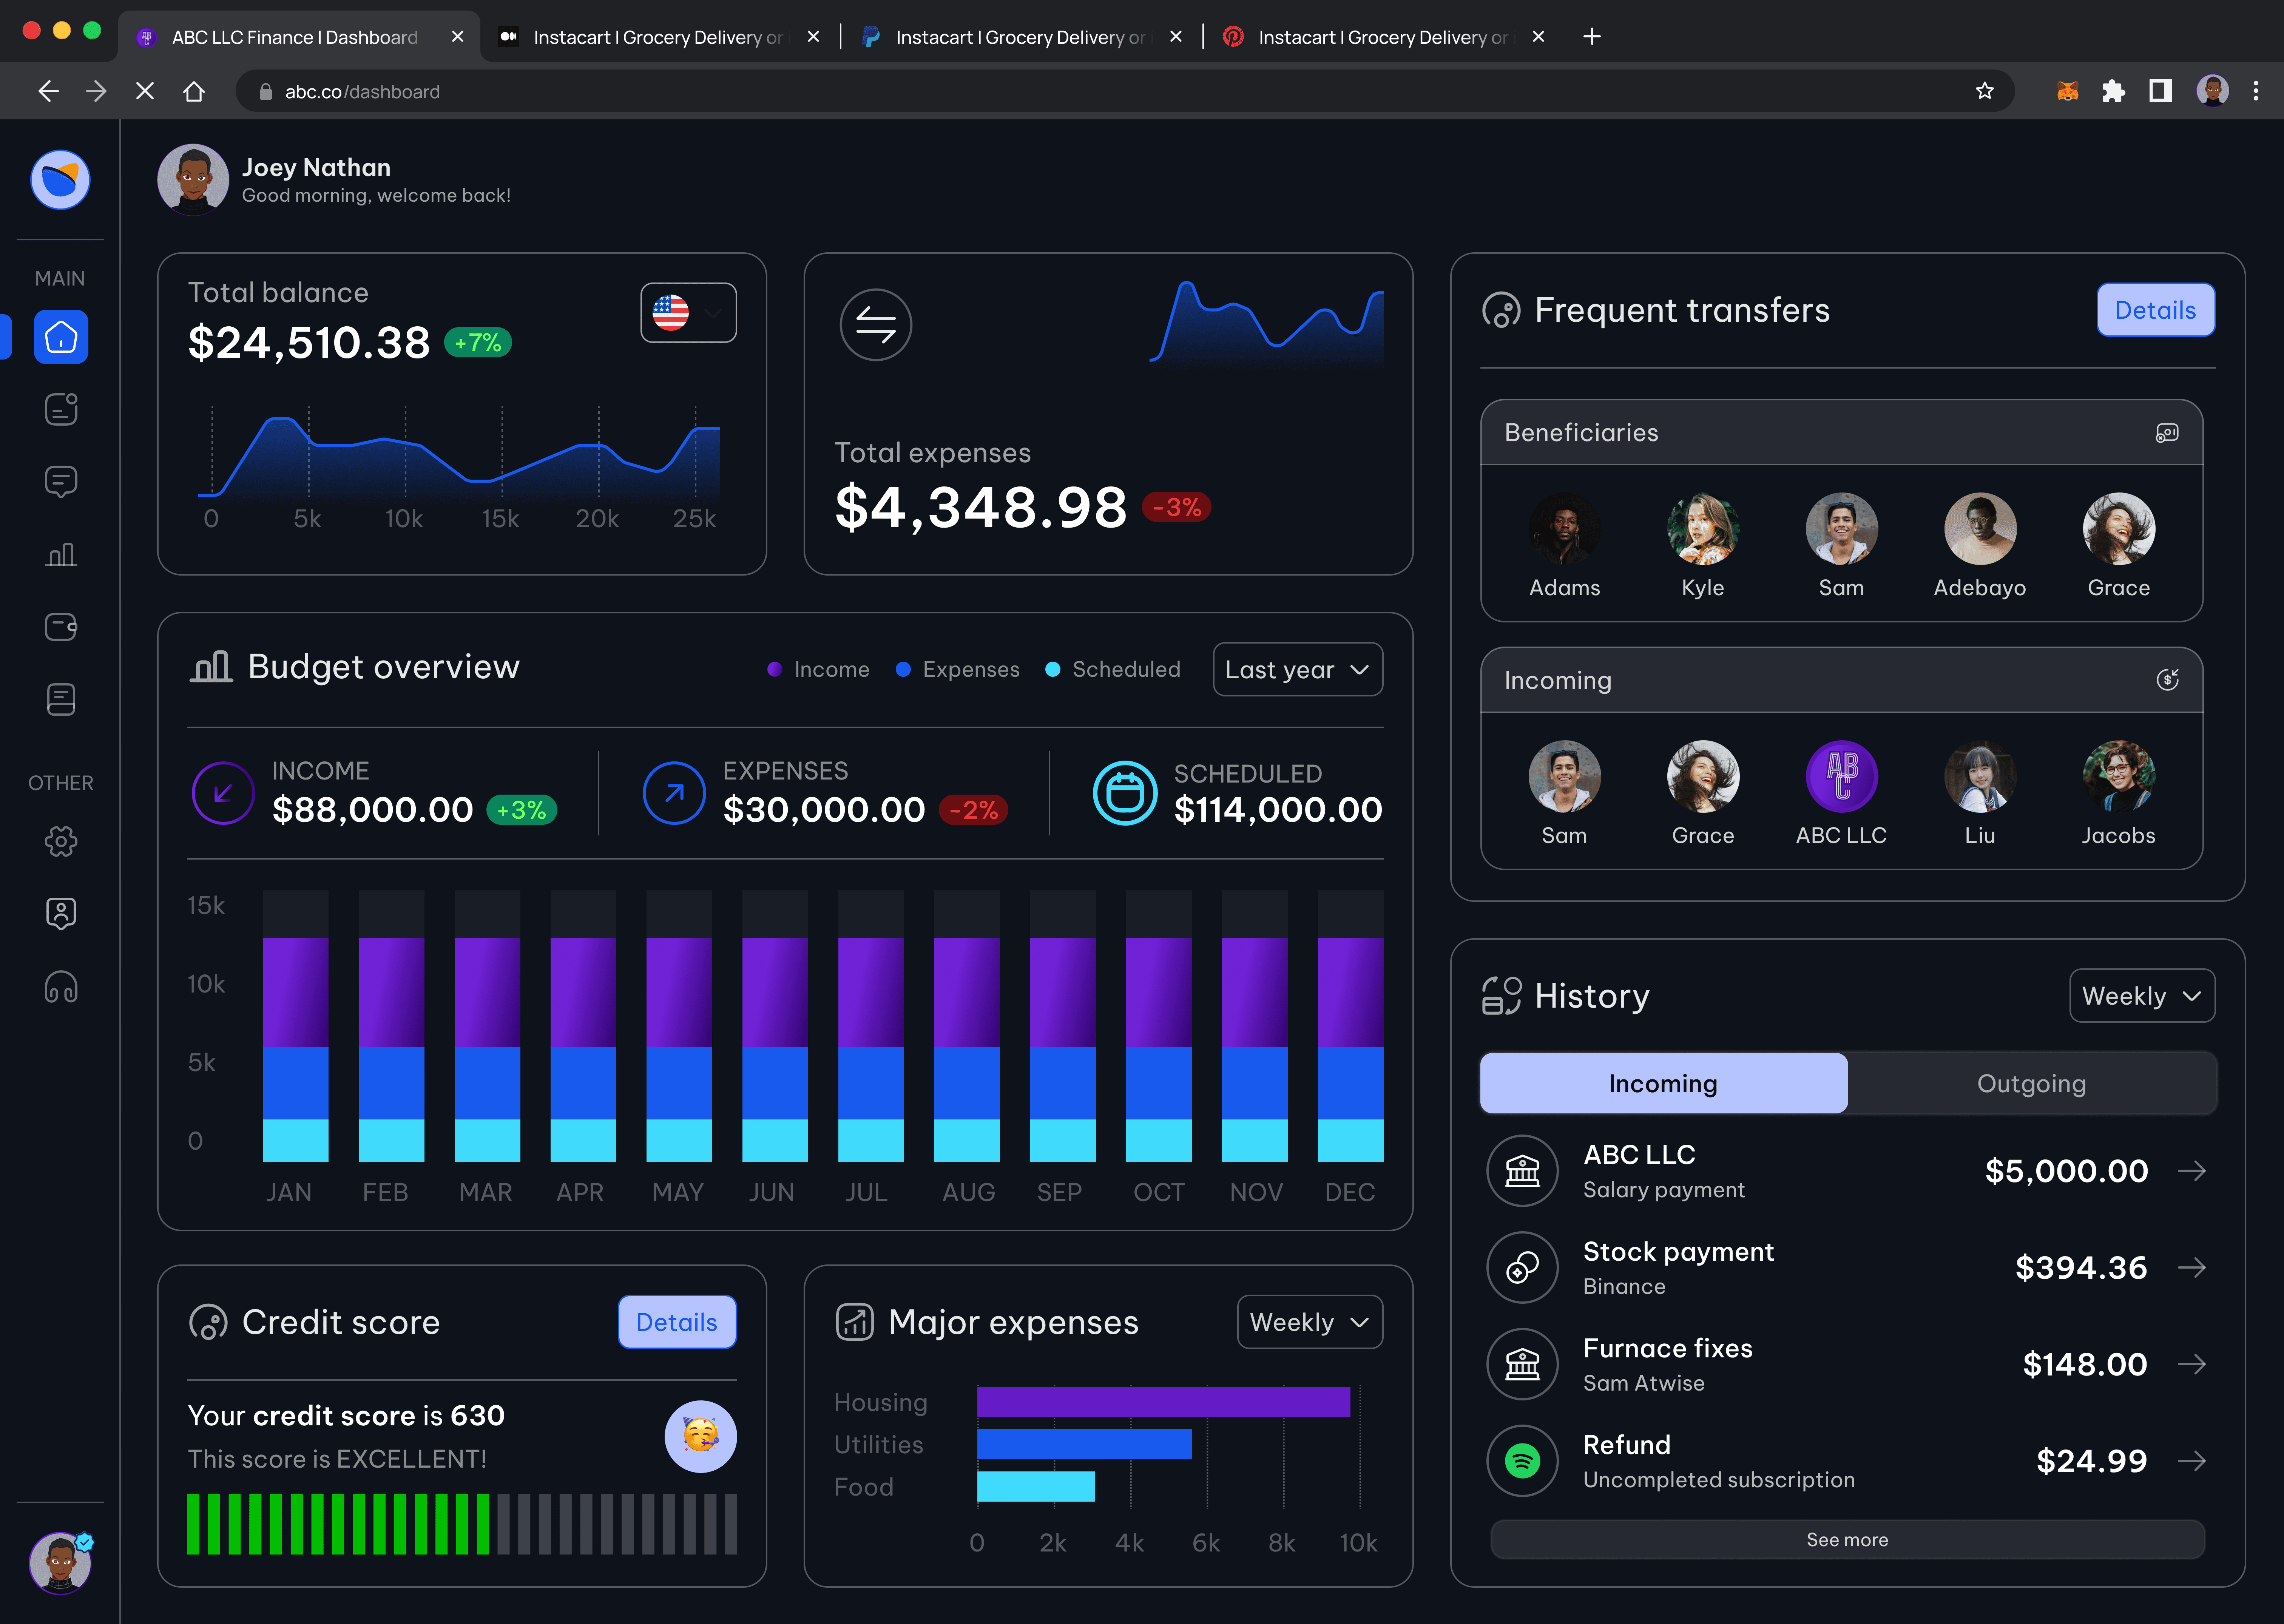Open the settings gear sidebar icon
The width and height of the screenshot is (2284, 1624).
coord(61,841)
